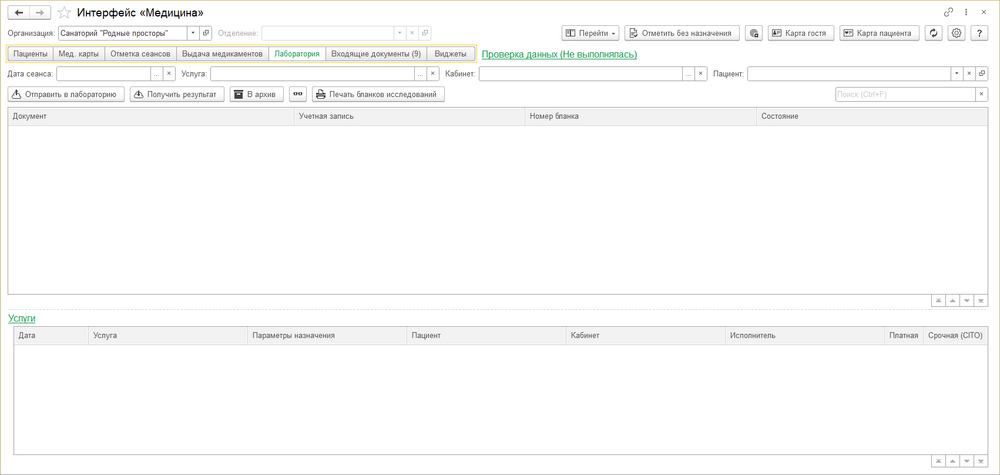Image resolution: width=1000 pixels, height=475 pixels.
Task: Move documents with В архив button
Action: click(256, 94)
